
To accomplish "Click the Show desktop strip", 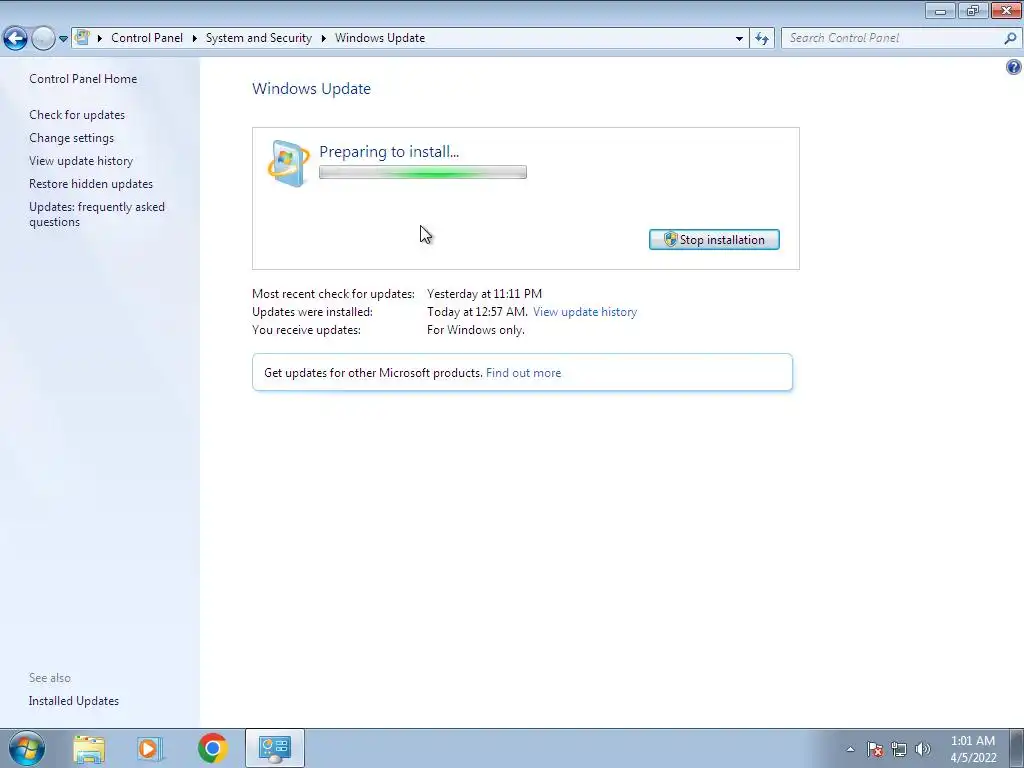I will (x=1017, y=748).
